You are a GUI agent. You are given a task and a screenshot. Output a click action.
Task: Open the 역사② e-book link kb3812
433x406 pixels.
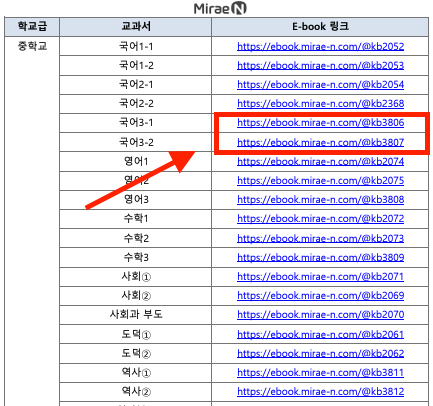(320, 391)
